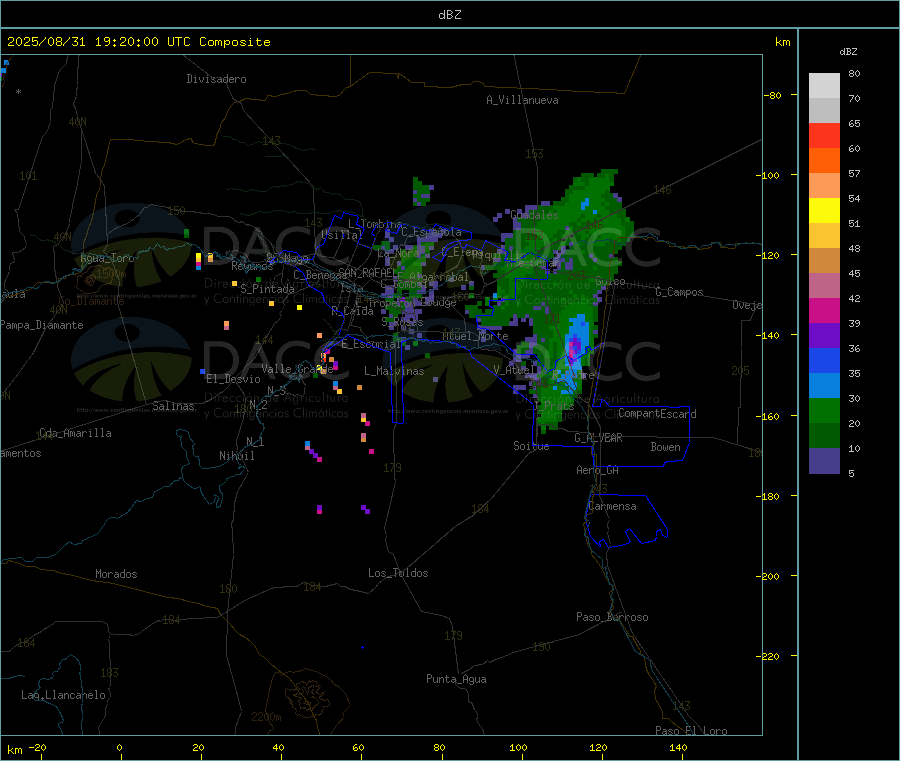Click the Valle_Grande map label
The image size is (900, 761).
(x=297, y=369)
